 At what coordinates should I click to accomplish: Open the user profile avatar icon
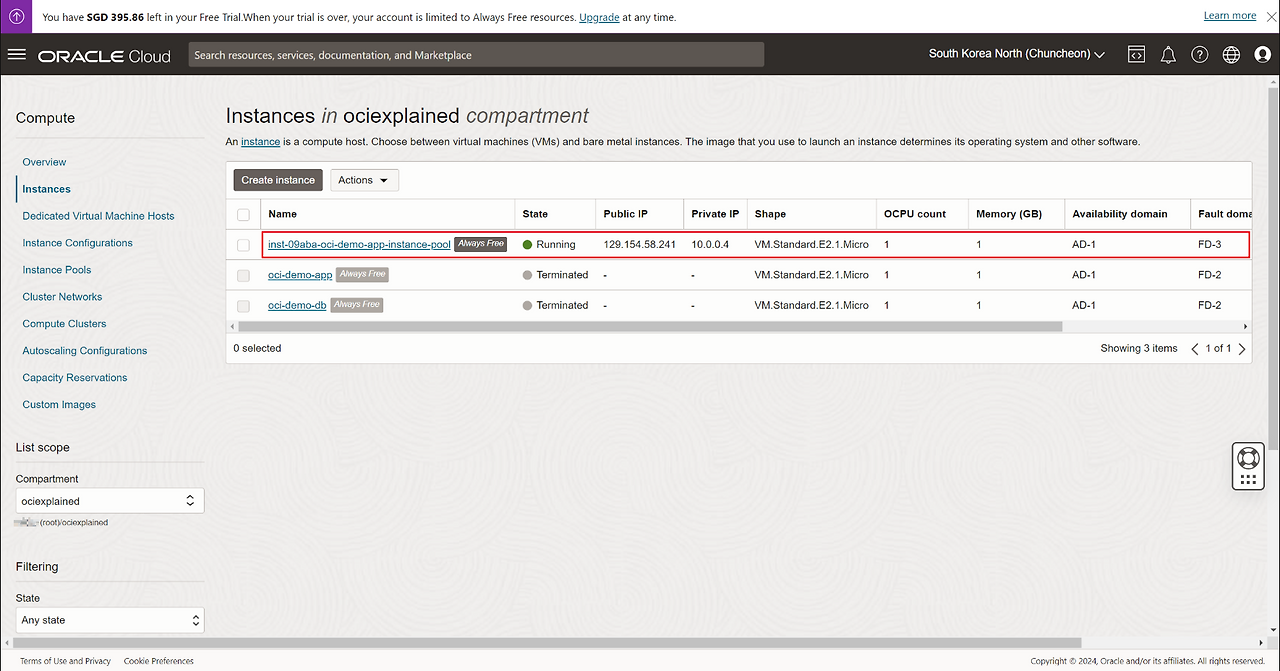(1262, 54)
